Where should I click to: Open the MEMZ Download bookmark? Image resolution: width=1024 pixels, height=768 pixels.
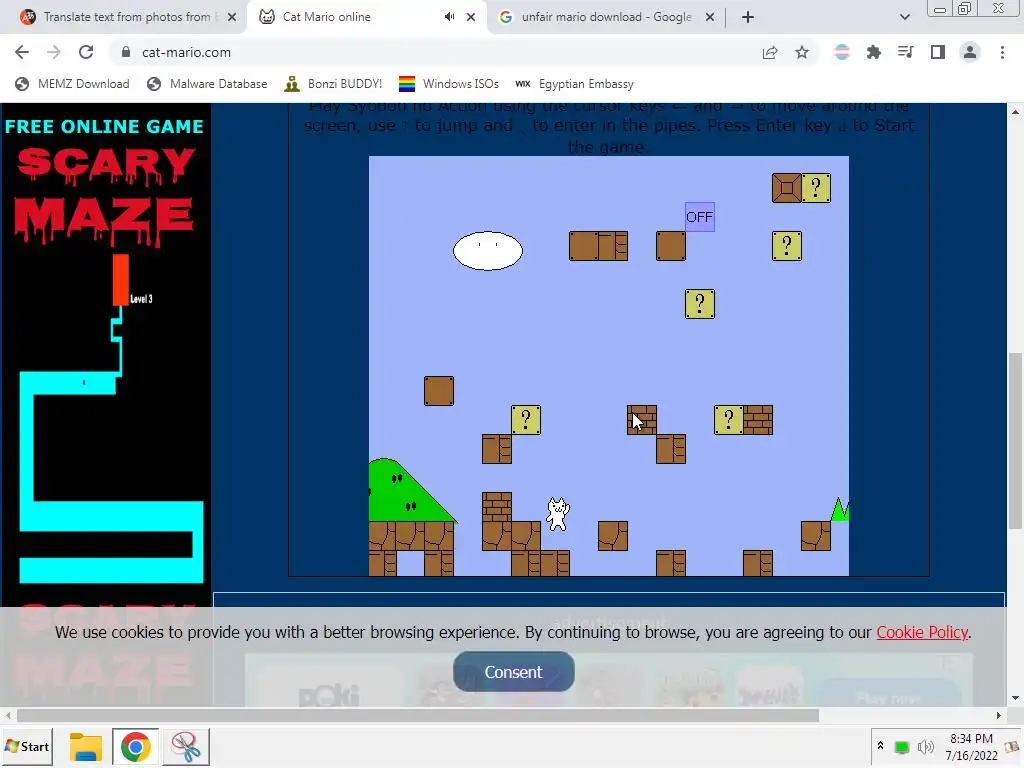tap(72, 84)
